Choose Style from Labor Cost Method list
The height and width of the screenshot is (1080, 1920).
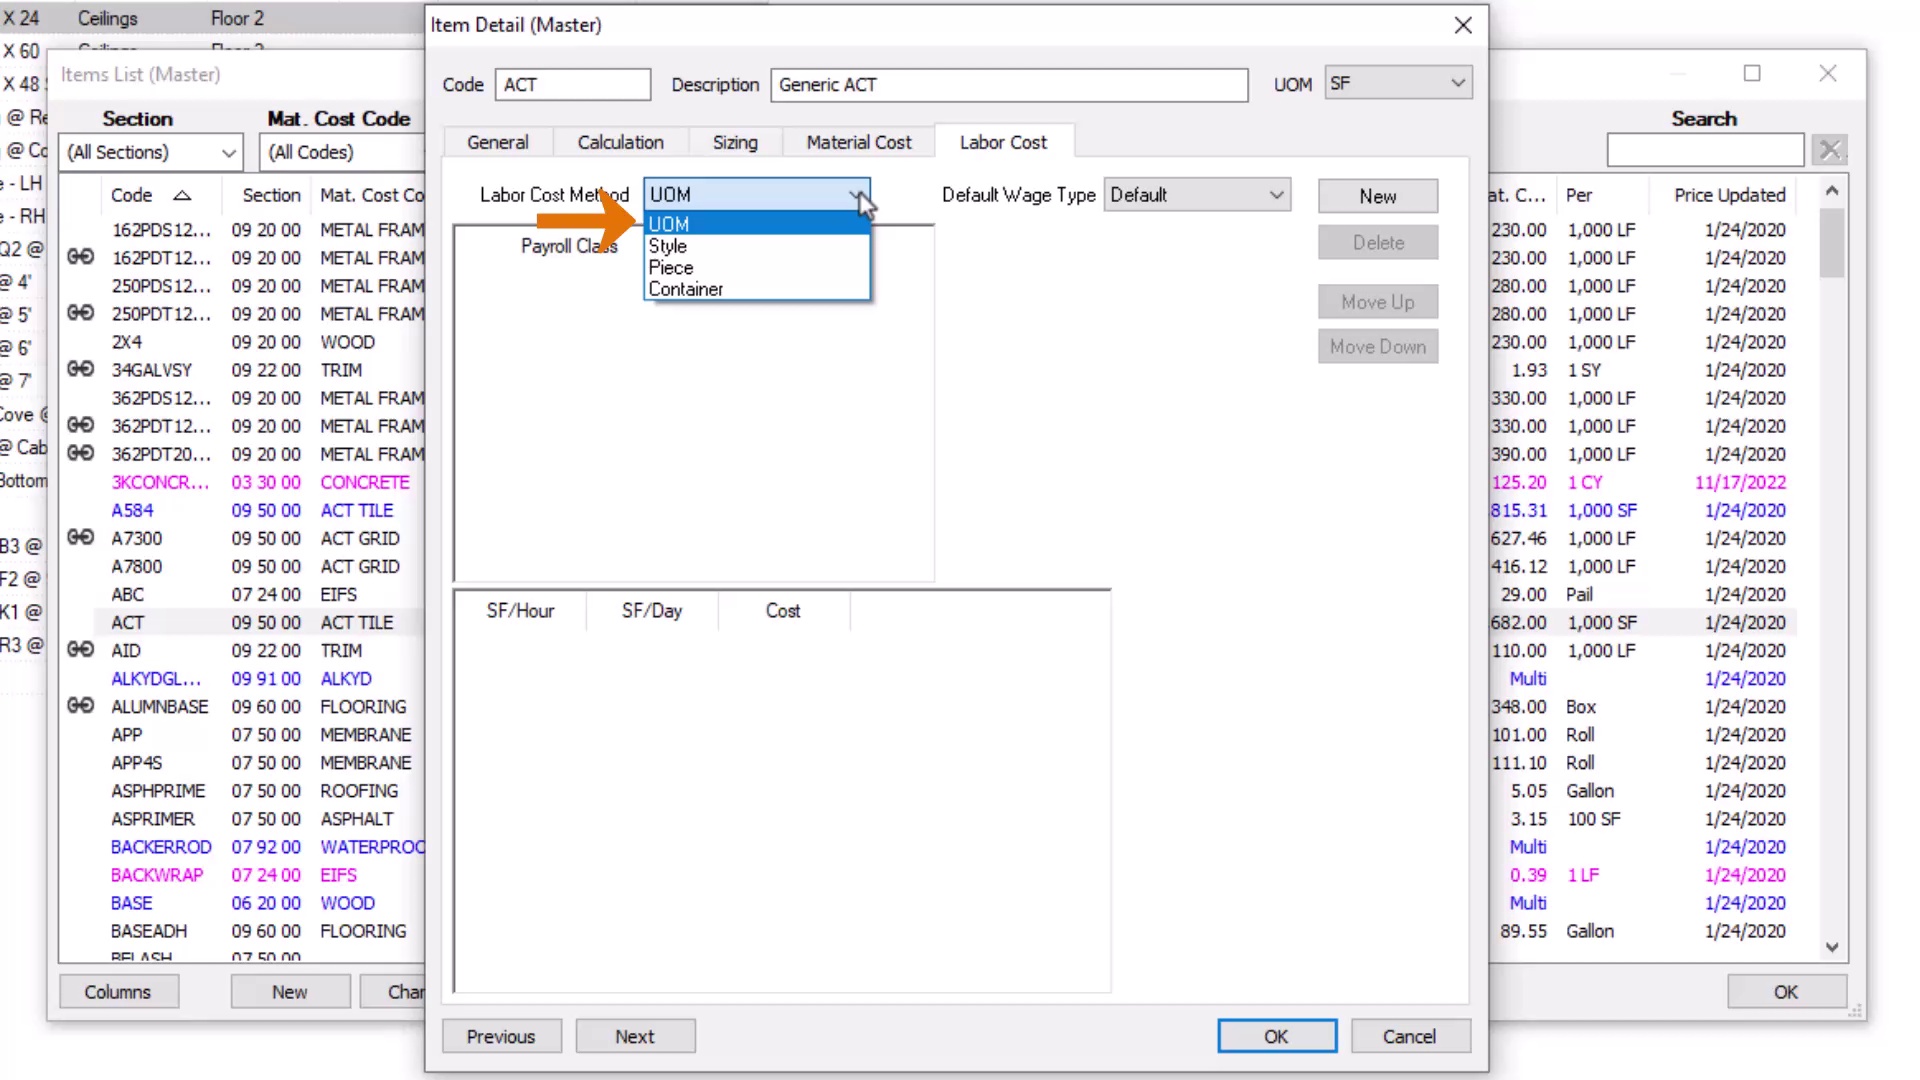[x=668, y=246]
